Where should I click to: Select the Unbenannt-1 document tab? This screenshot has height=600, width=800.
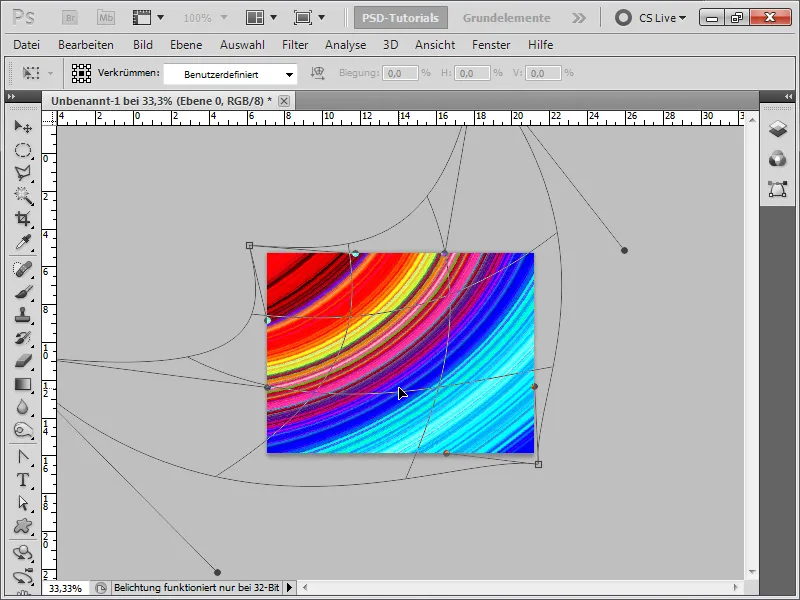161,101
